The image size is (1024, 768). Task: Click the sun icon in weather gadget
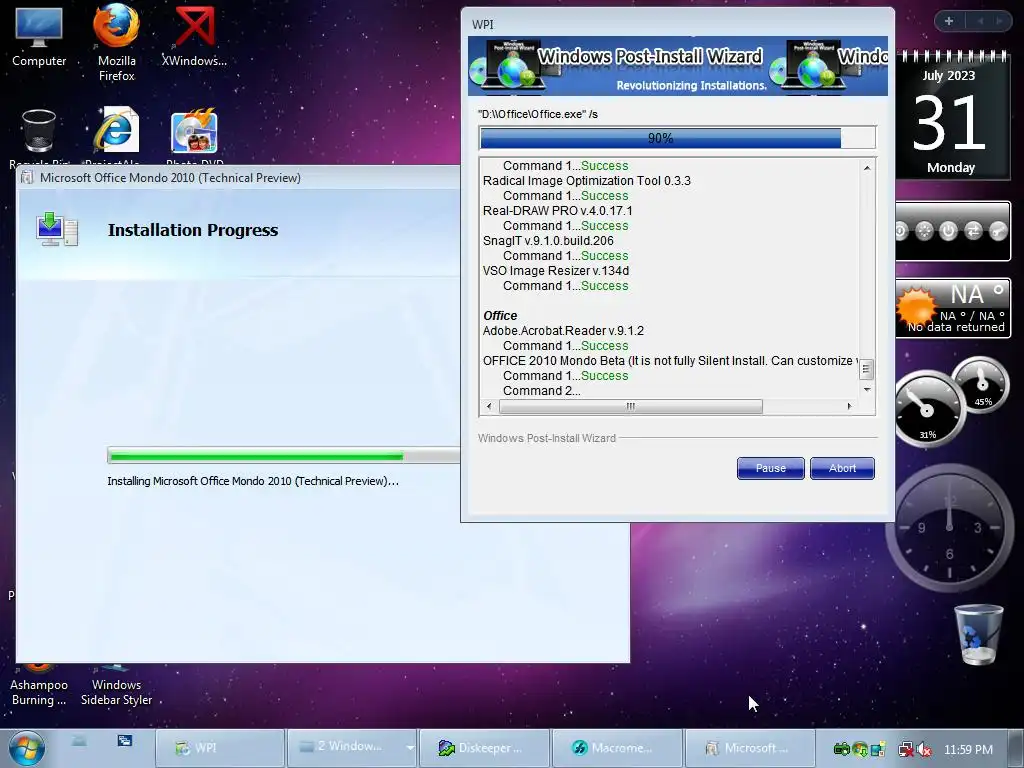click(916, 307)
